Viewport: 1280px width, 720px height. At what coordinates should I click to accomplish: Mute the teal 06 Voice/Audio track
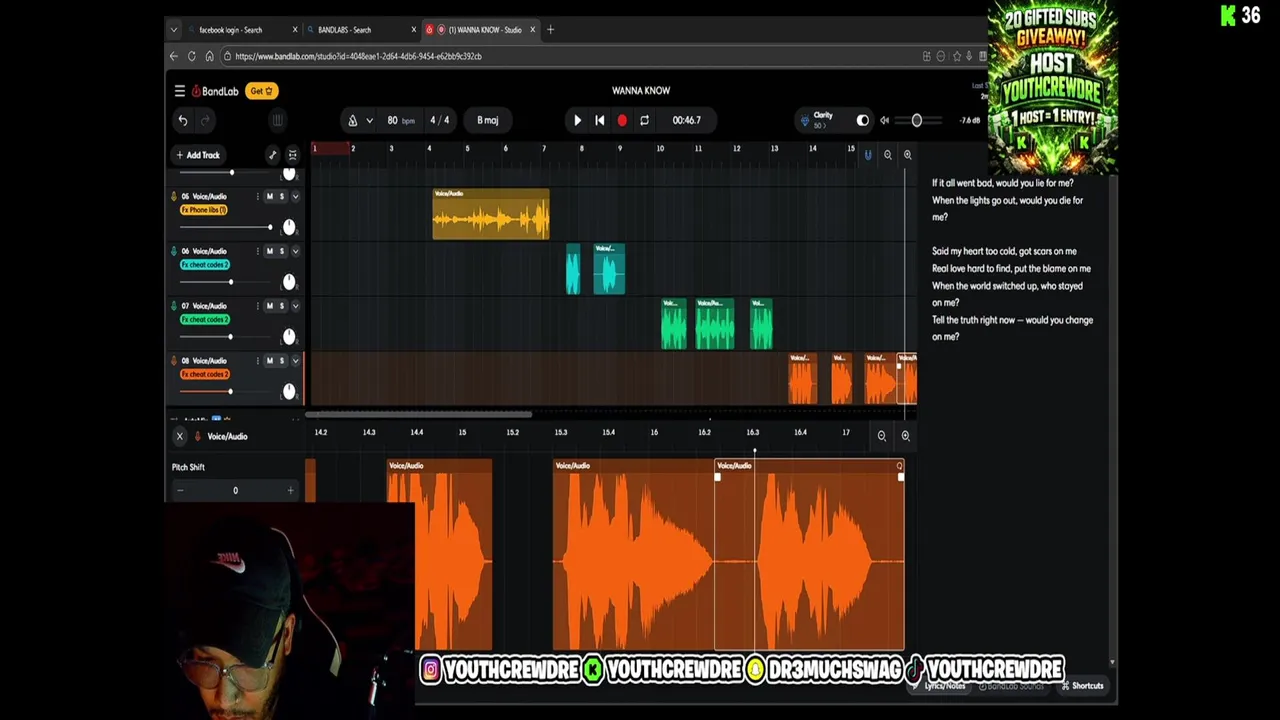tap(269, 251)
